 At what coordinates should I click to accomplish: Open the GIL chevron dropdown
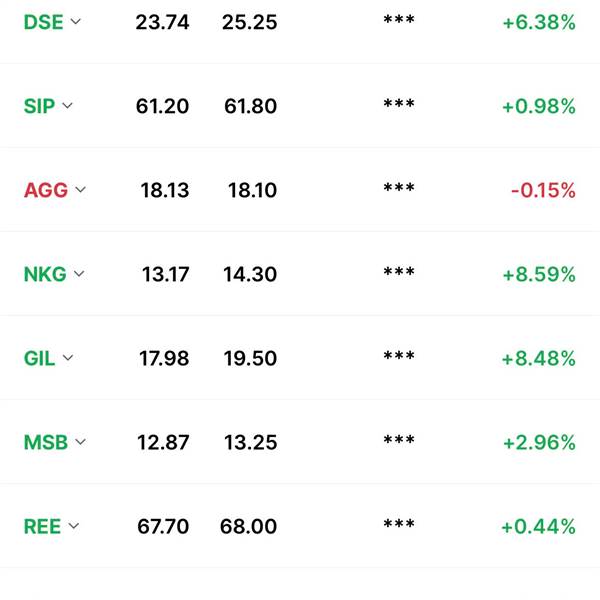click(x=68, y=357)
